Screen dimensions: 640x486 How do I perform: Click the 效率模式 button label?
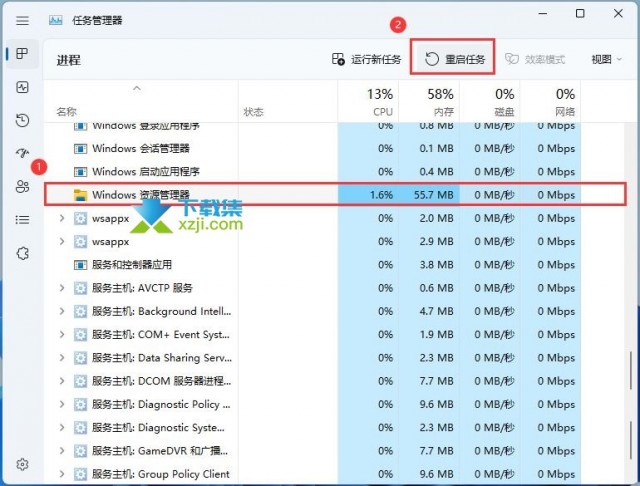pyautogui.click(x=544, y=60)
